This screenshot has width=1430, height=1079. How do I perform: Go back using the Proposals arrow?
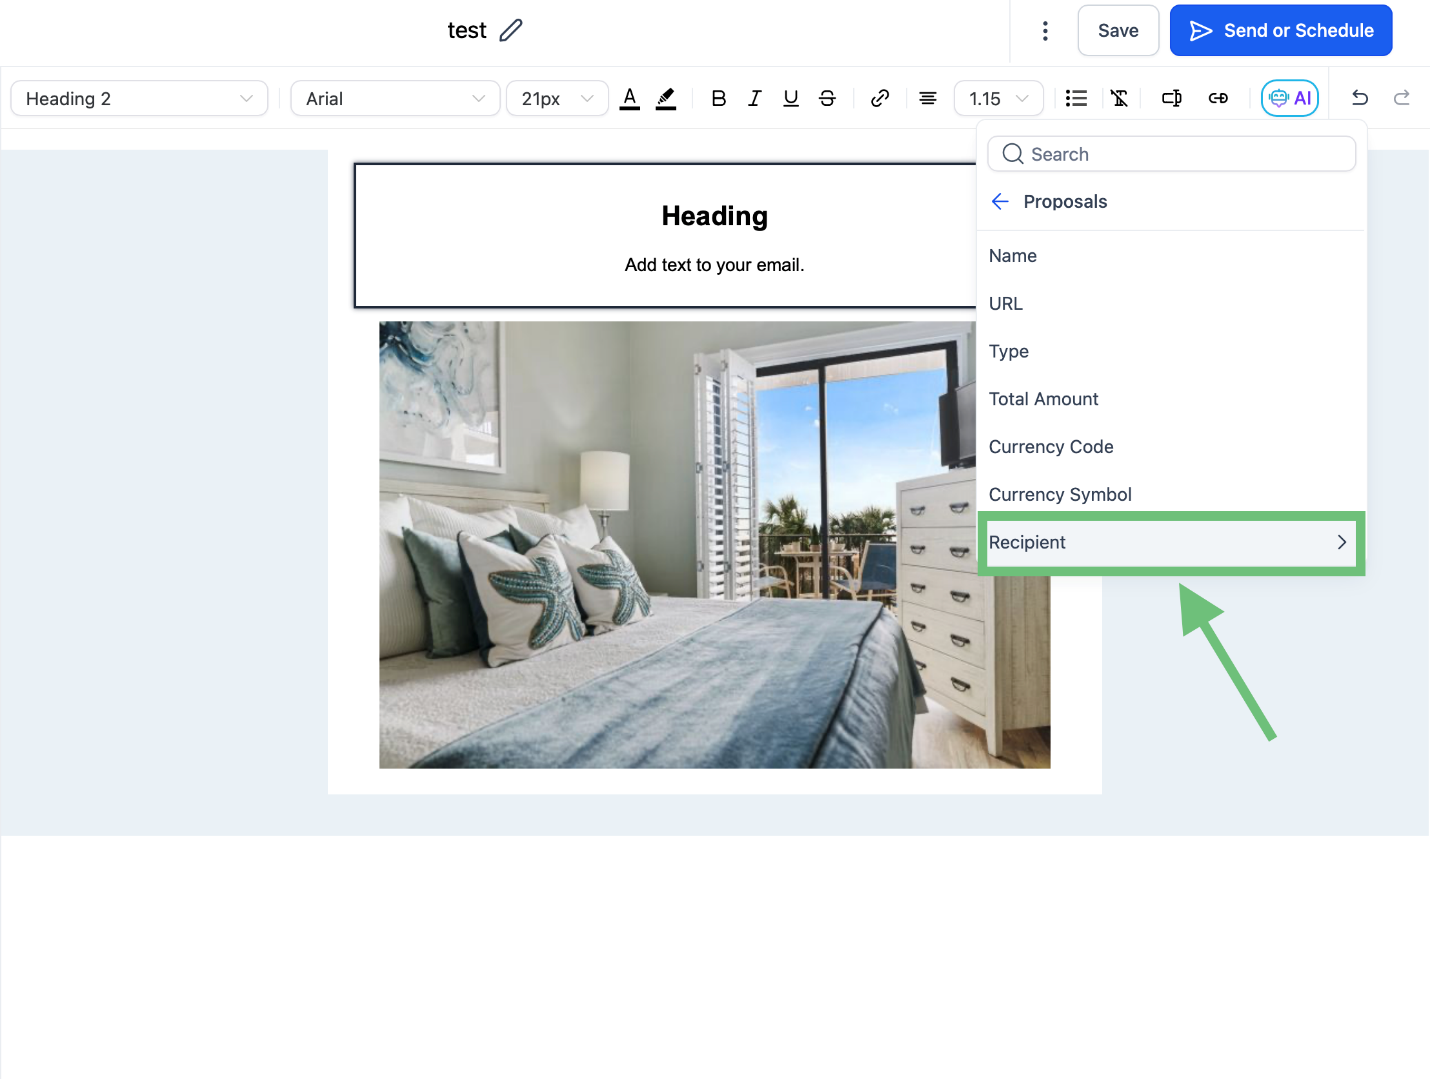[1000, 202]
